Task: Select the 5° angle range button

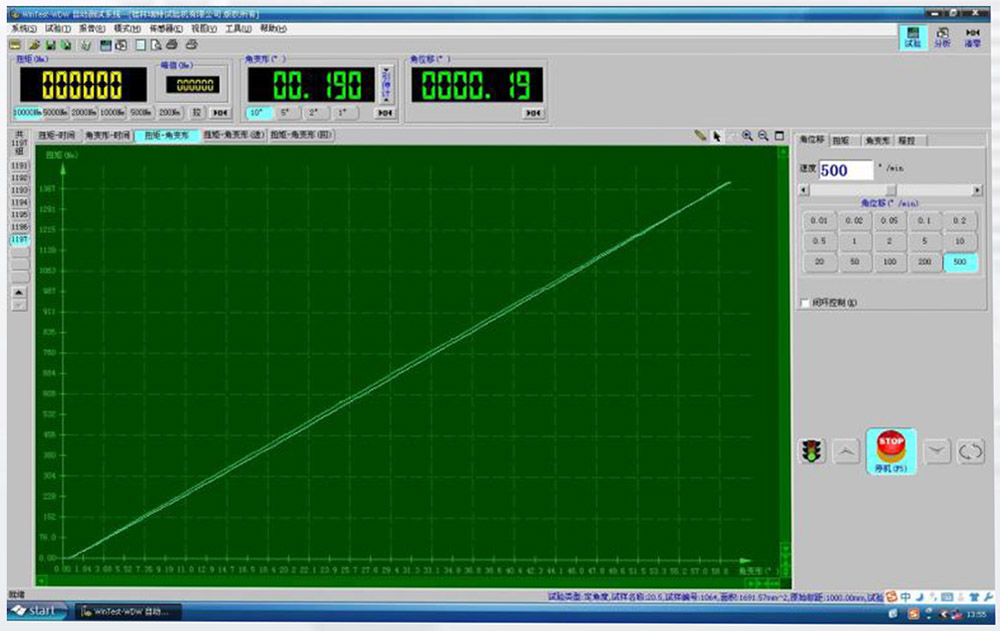Action: click(x=286, y=112)
